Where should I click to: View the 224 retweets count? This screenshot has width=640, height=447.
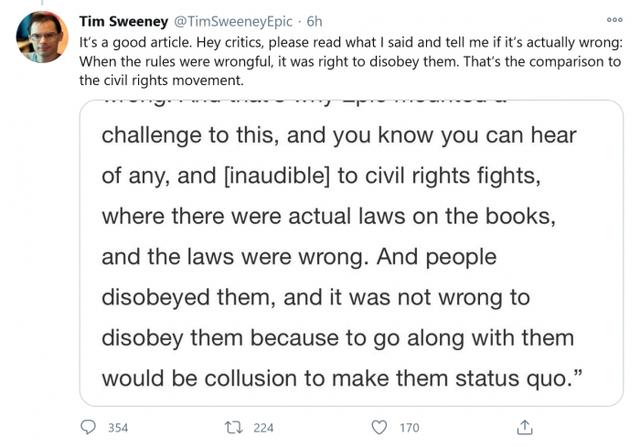263,428
